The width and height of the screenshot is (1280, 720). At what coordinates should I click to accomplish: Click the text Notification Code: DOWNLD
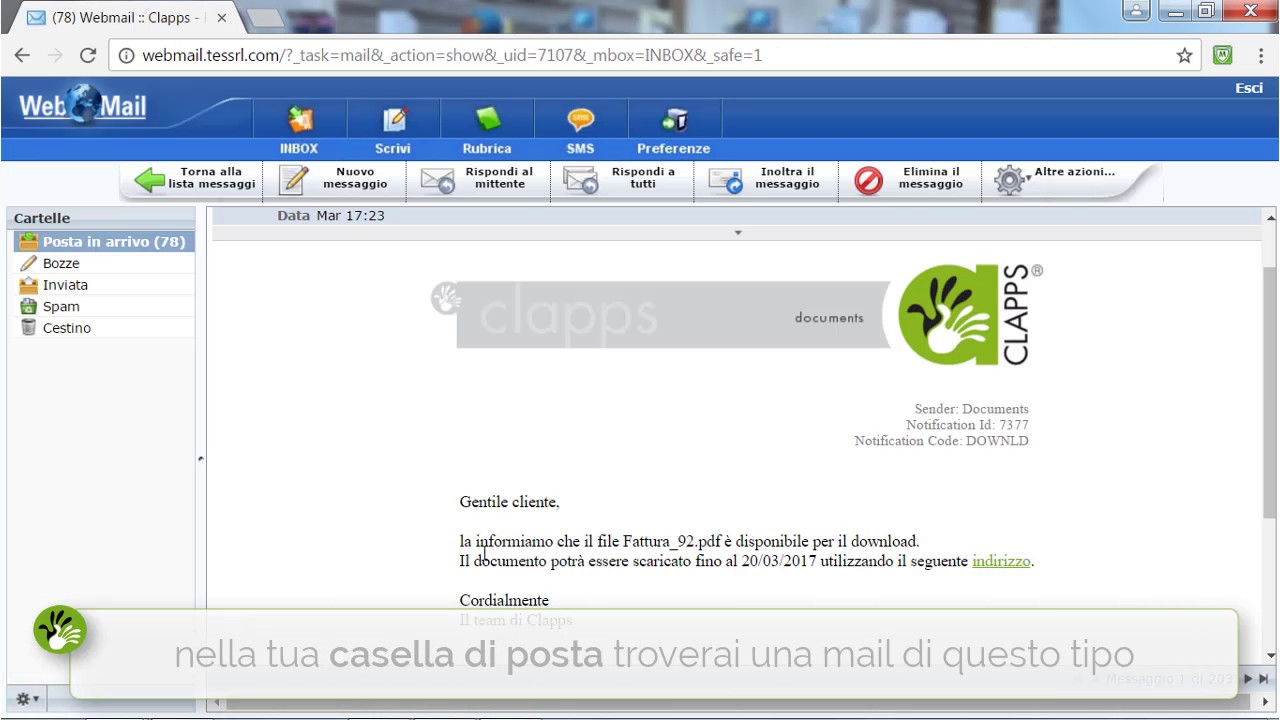[941, 441]
